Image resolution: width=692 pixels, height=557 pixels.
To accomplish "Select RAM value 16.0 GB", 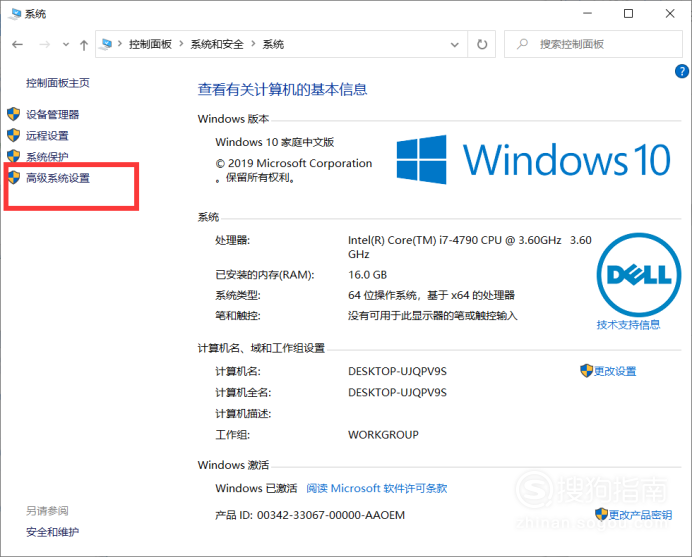I will [367, 275].
